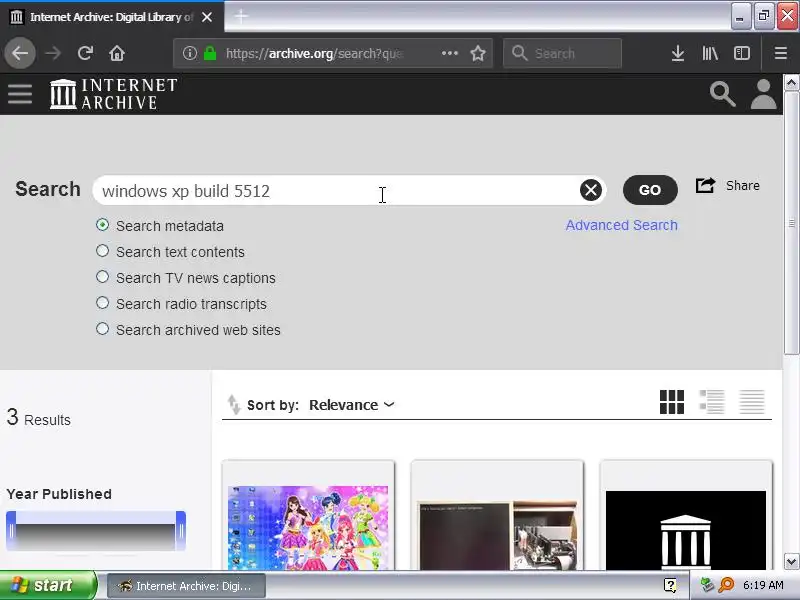Screen dimensions: 800x600
Task: Switch to tile grid view
Action: 672,402
